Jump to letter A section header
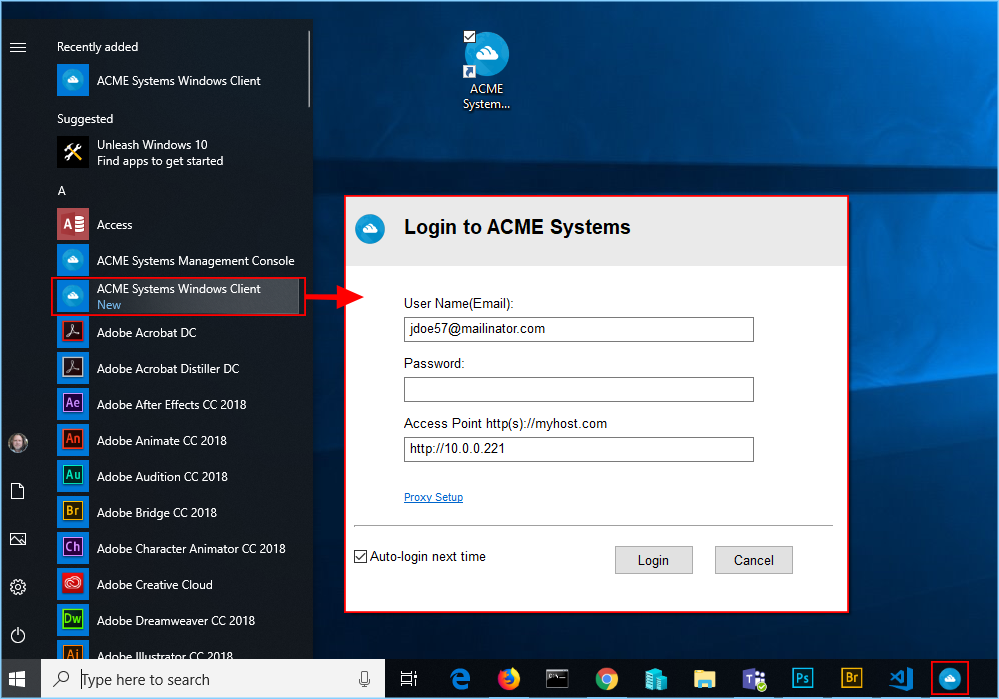The height and width of the screenshot is (699, 999). click(x=62, y=191)
